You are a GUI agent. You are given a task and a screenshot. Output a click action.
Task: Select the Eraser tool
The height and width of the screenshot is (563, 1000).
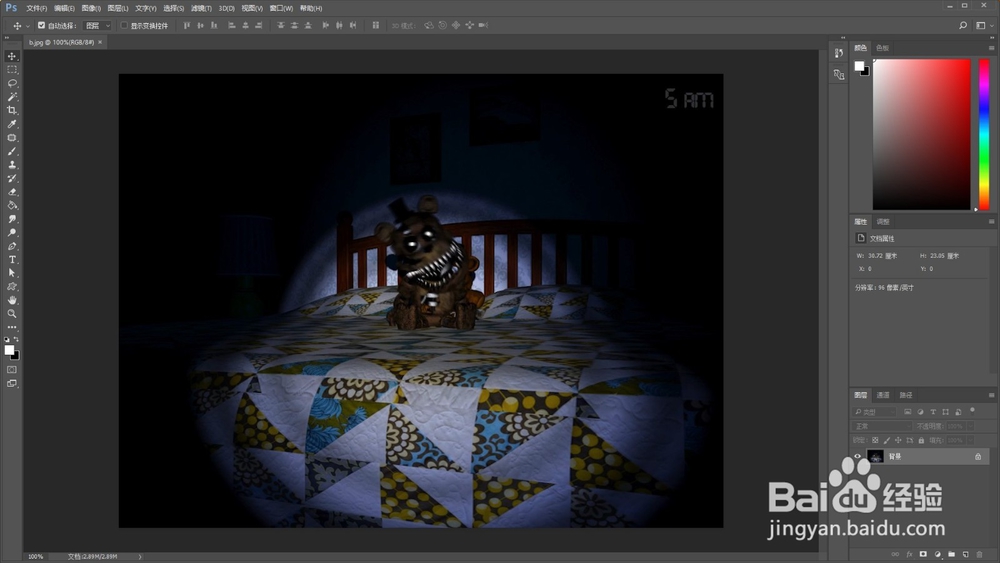pyautogui.click(x=11, y=192)
